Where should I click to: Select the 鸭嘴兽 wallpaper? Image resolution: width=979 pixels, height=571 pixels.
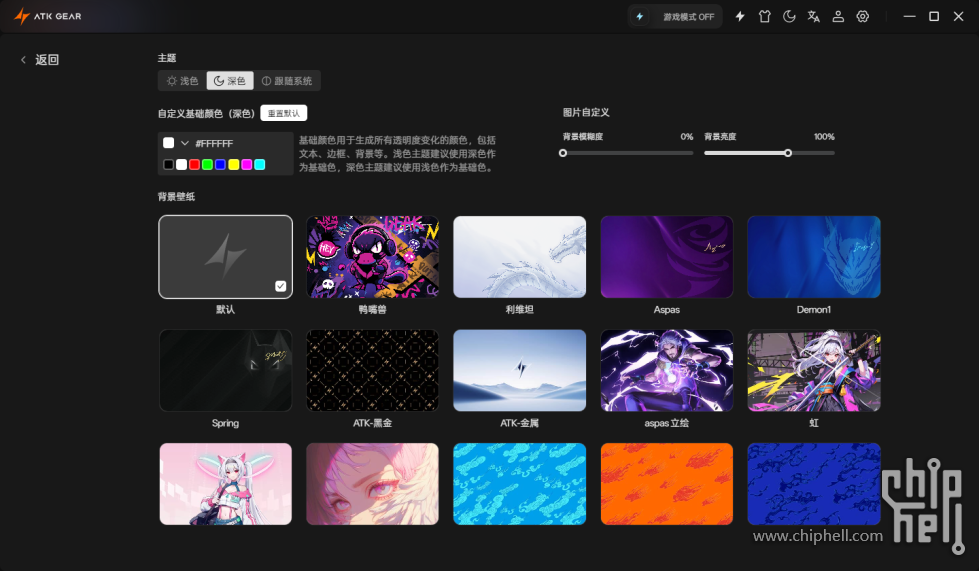[373, 257]
